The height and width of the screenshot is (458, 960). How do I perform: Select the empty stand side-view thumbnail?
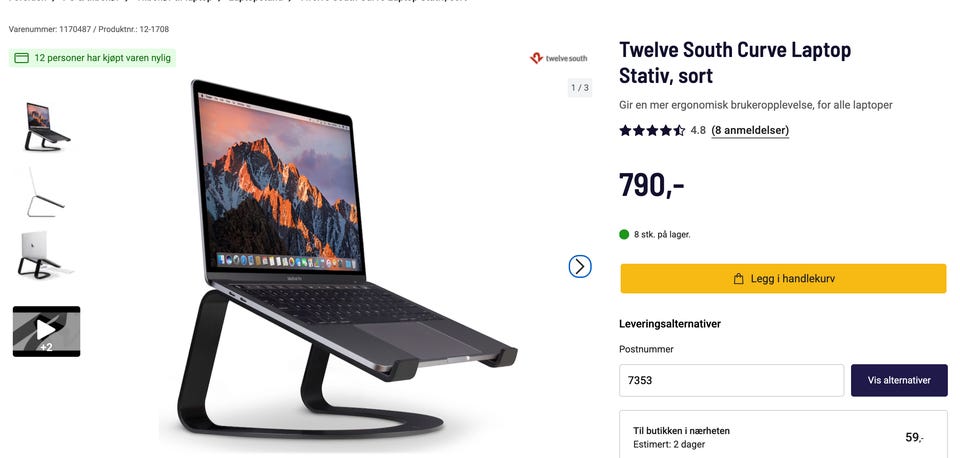[x=45, y=192]
